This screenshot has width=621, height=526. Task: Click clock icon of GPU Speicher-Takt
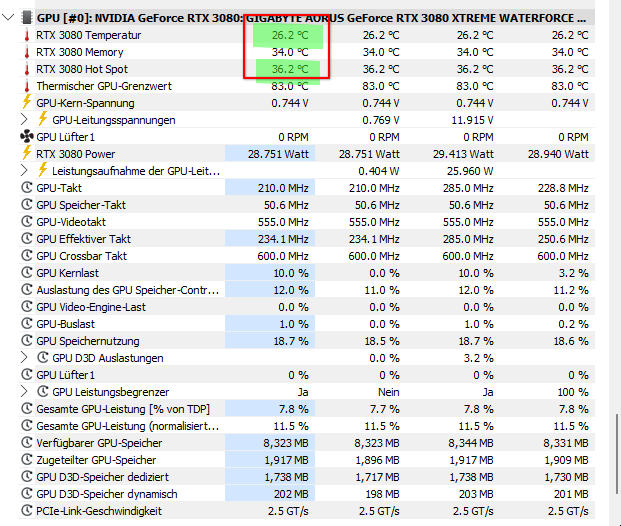(x=27, y=204)
